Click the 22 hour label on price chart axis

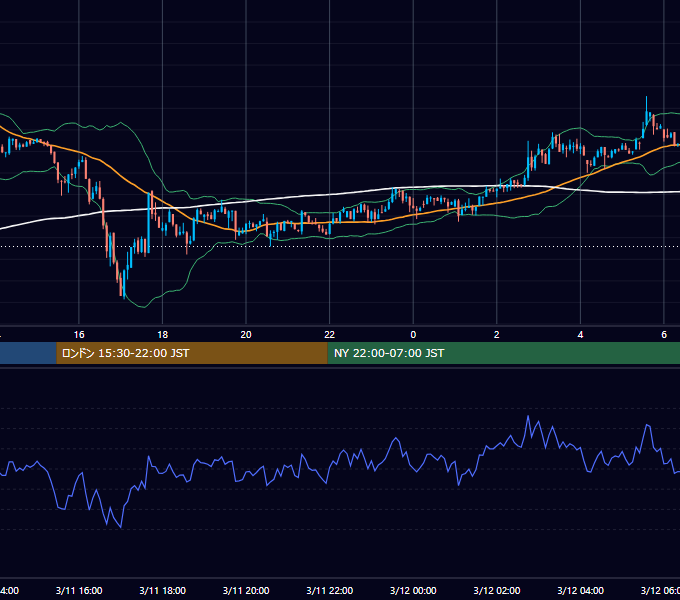click(330, 335)
